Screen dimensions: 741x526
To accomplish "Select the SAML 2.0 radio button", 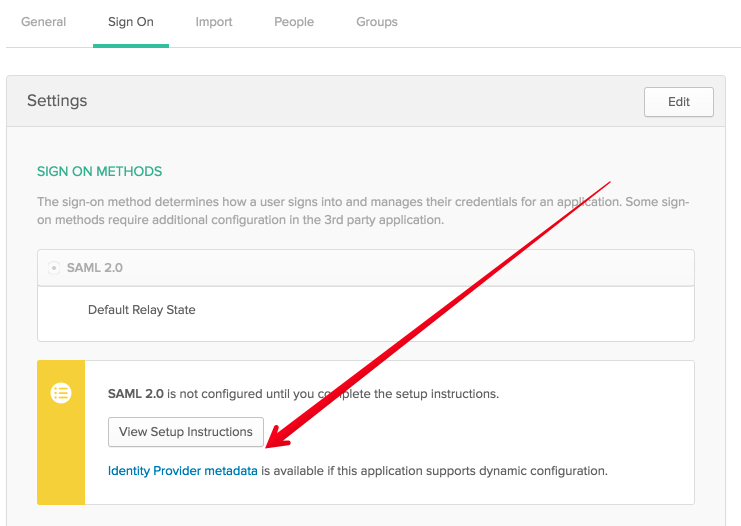I will (x=54, y=268).
